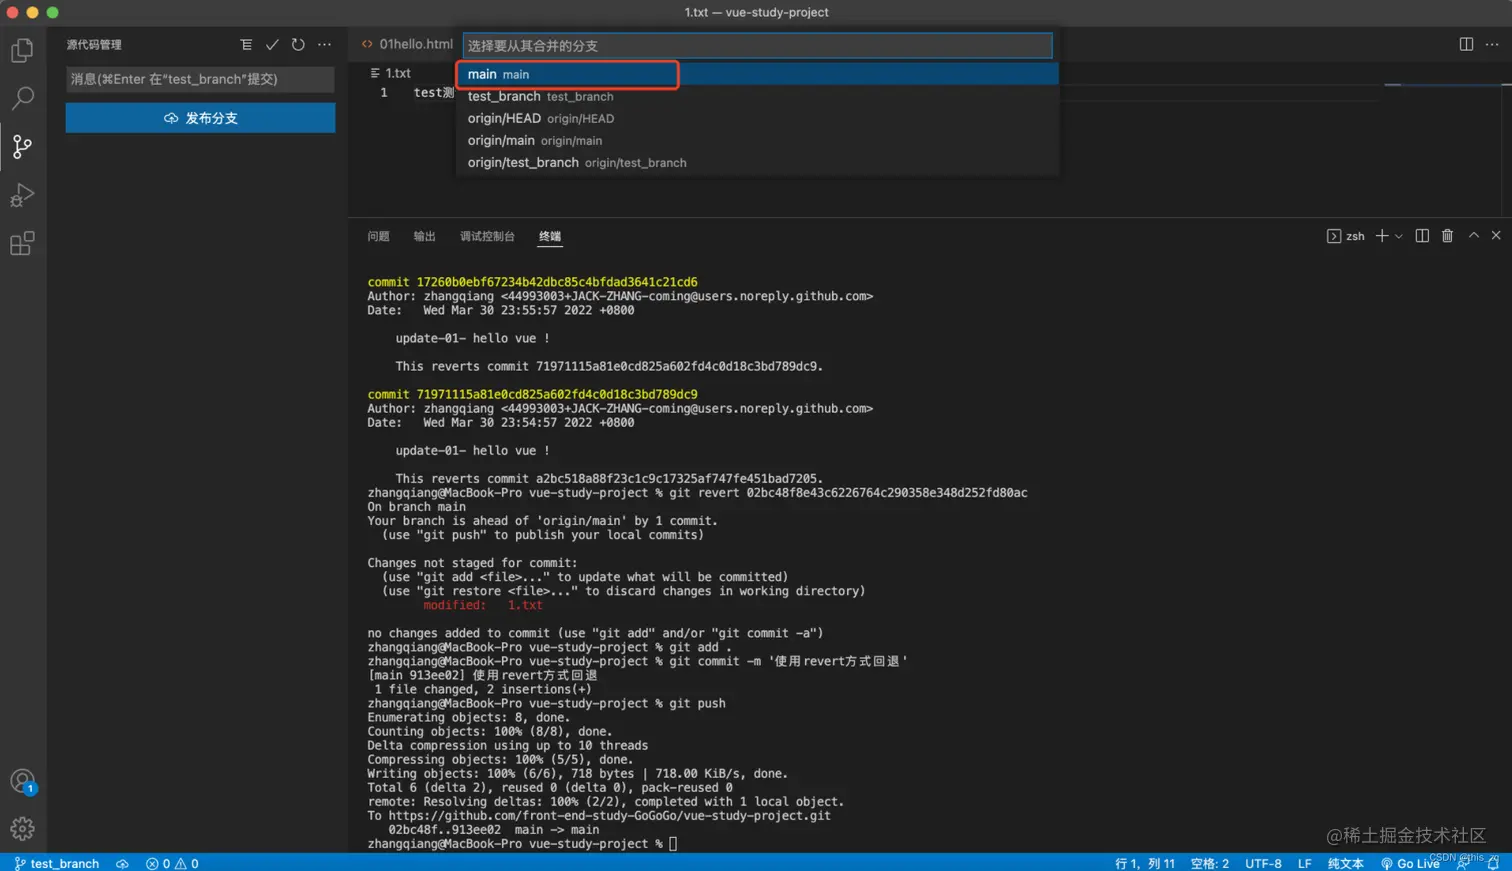
Task: Change the UTF-8 encoding setting
Action: click(1263, 863)
